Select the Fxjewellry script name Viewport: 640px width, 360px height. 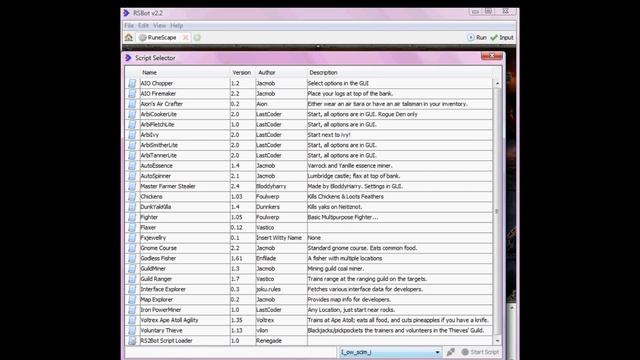click(x=153, y=238)
